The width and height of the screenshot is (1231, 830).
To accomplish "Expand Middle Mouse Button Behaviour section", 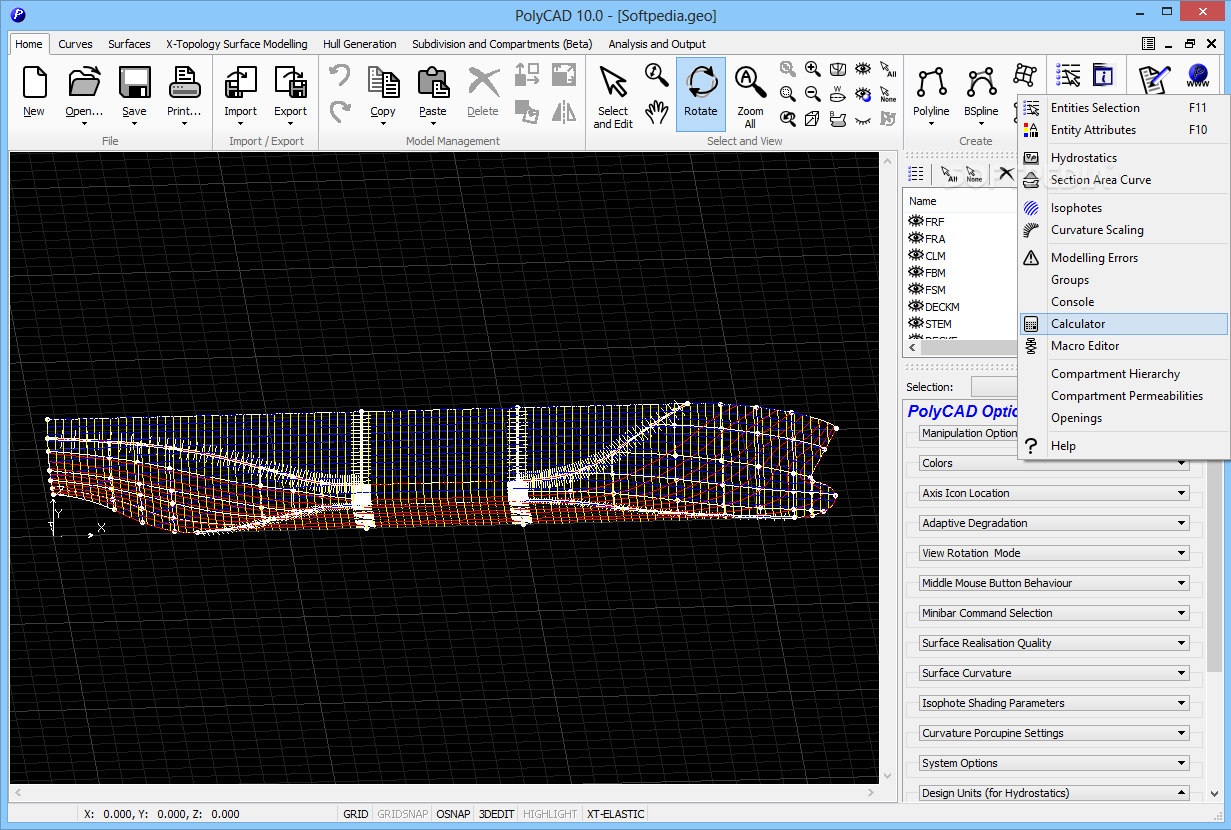I will click(x=1054, y=583).
